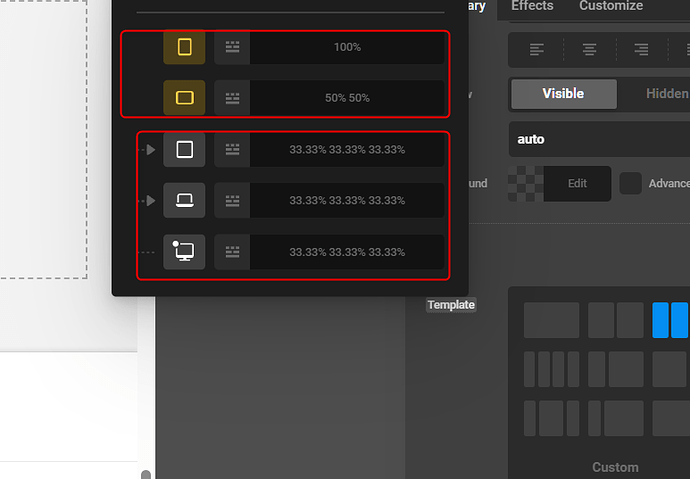Click the desktop monitor breakpoint icon
The height and width of the screenshot is (479, 690).
[184, 251]
